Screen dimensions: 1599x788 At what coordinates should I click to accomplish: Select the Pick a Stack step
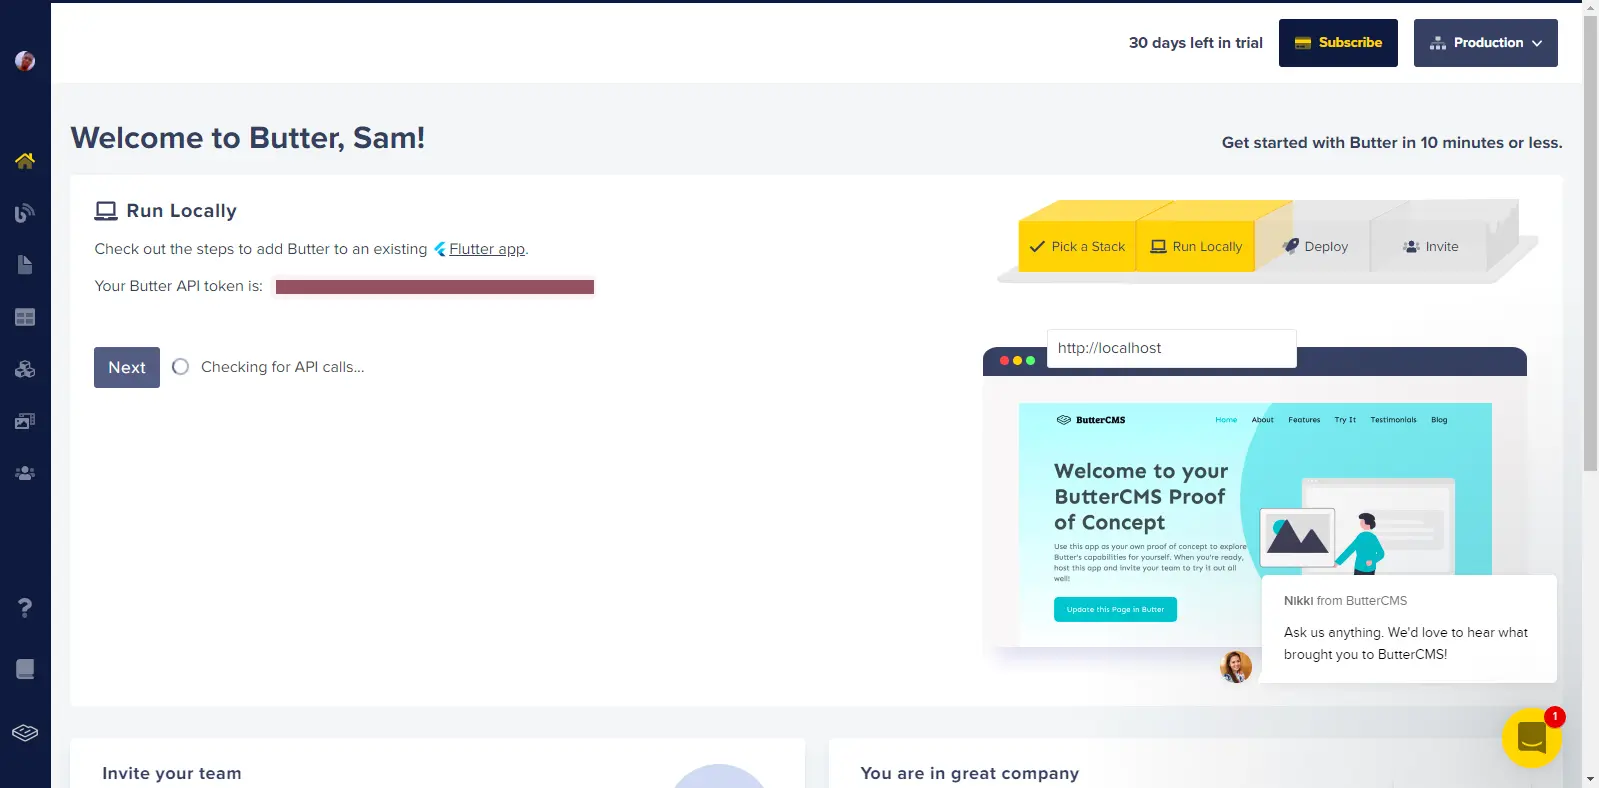1077,247
